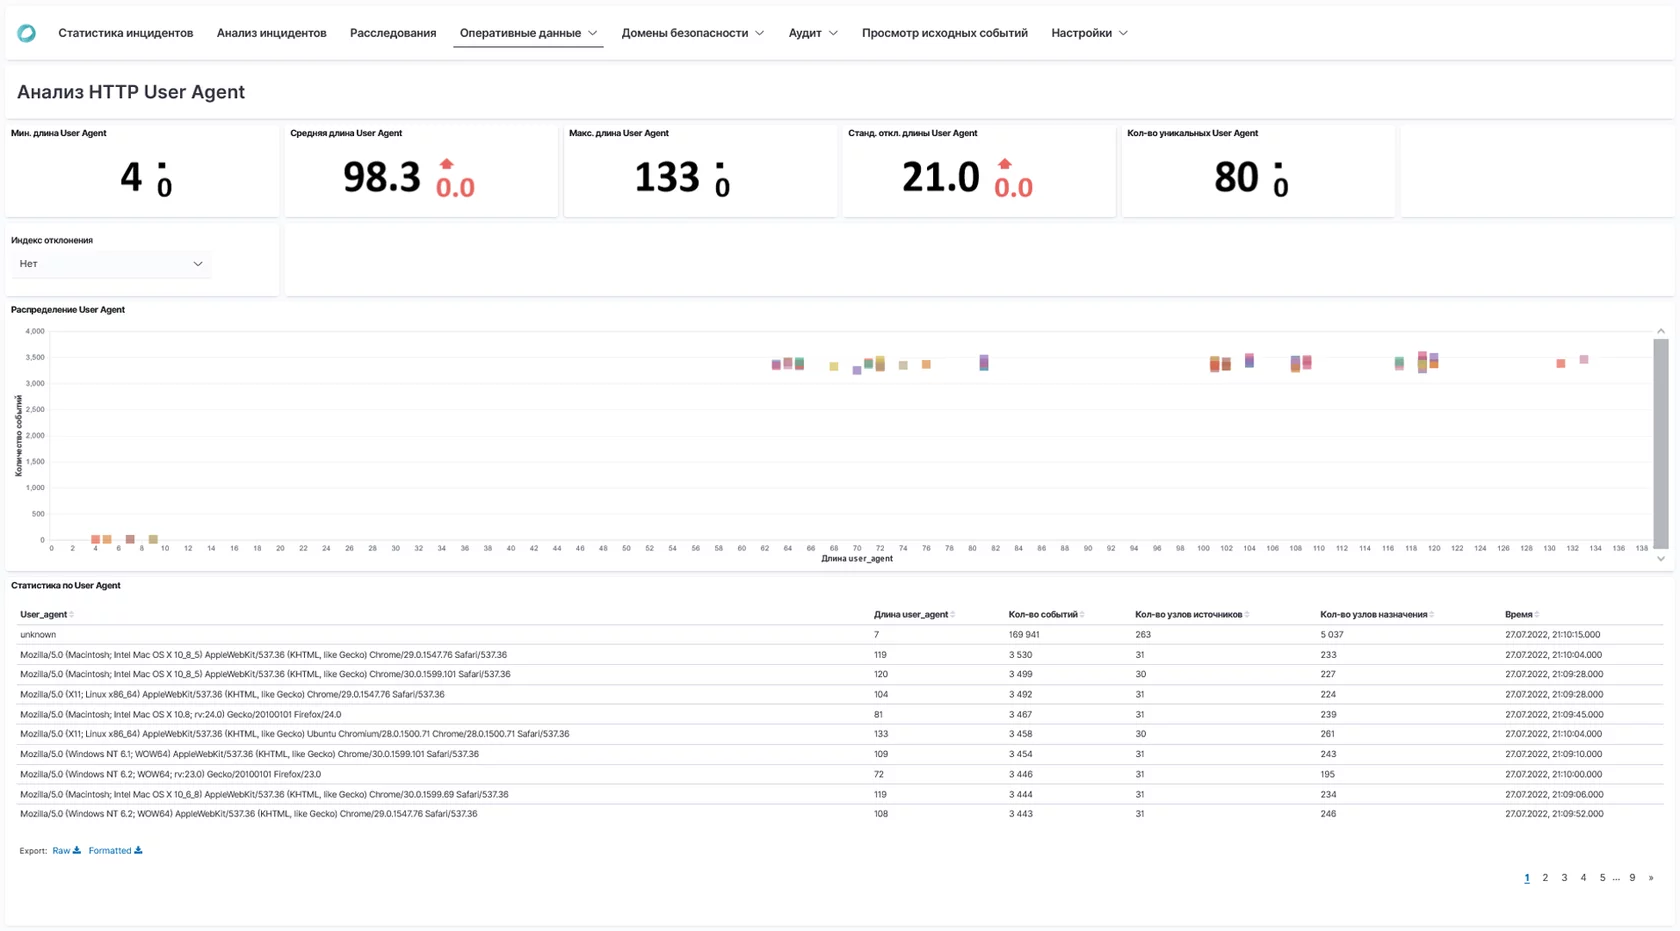
Task: Click the sort icon on User_agent column
Action: (x=73, y=614)
